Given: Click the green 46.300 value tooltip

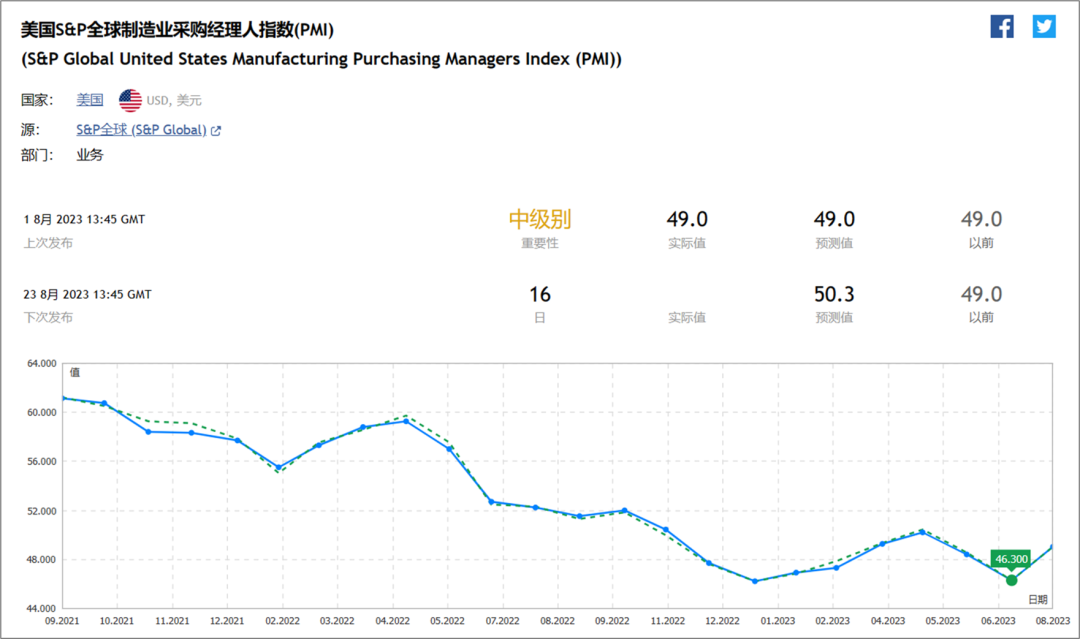Looking at the screenshot, I should click(1011, 559).
